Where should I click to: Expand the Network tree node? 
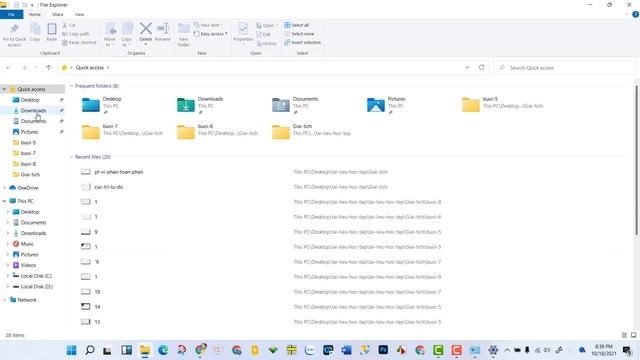[4, 300]
